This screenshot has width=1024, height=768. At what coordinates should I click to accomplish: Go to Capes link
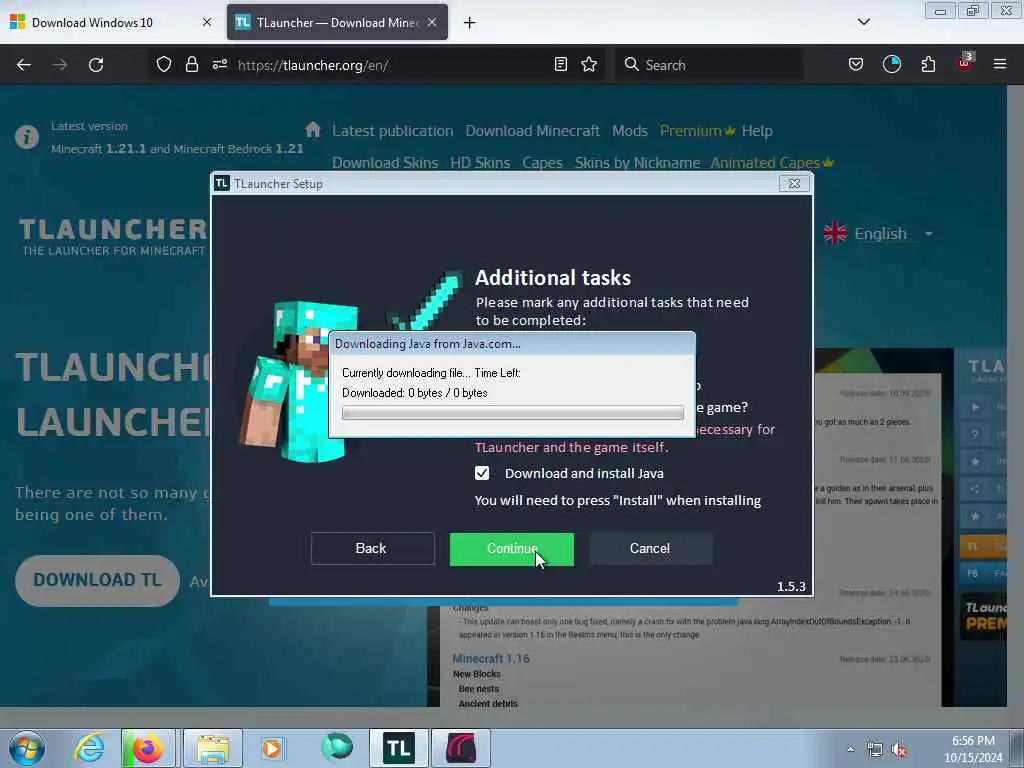tap(542, 163)
